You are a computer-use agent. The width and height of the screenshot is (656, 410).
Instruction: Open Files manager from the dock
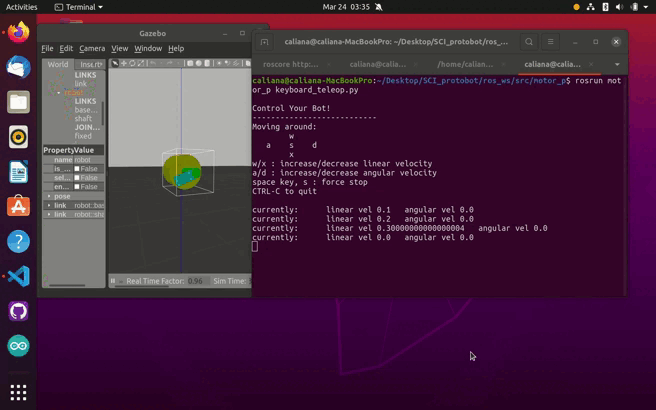pyautogui.click(x=18, y=102)
